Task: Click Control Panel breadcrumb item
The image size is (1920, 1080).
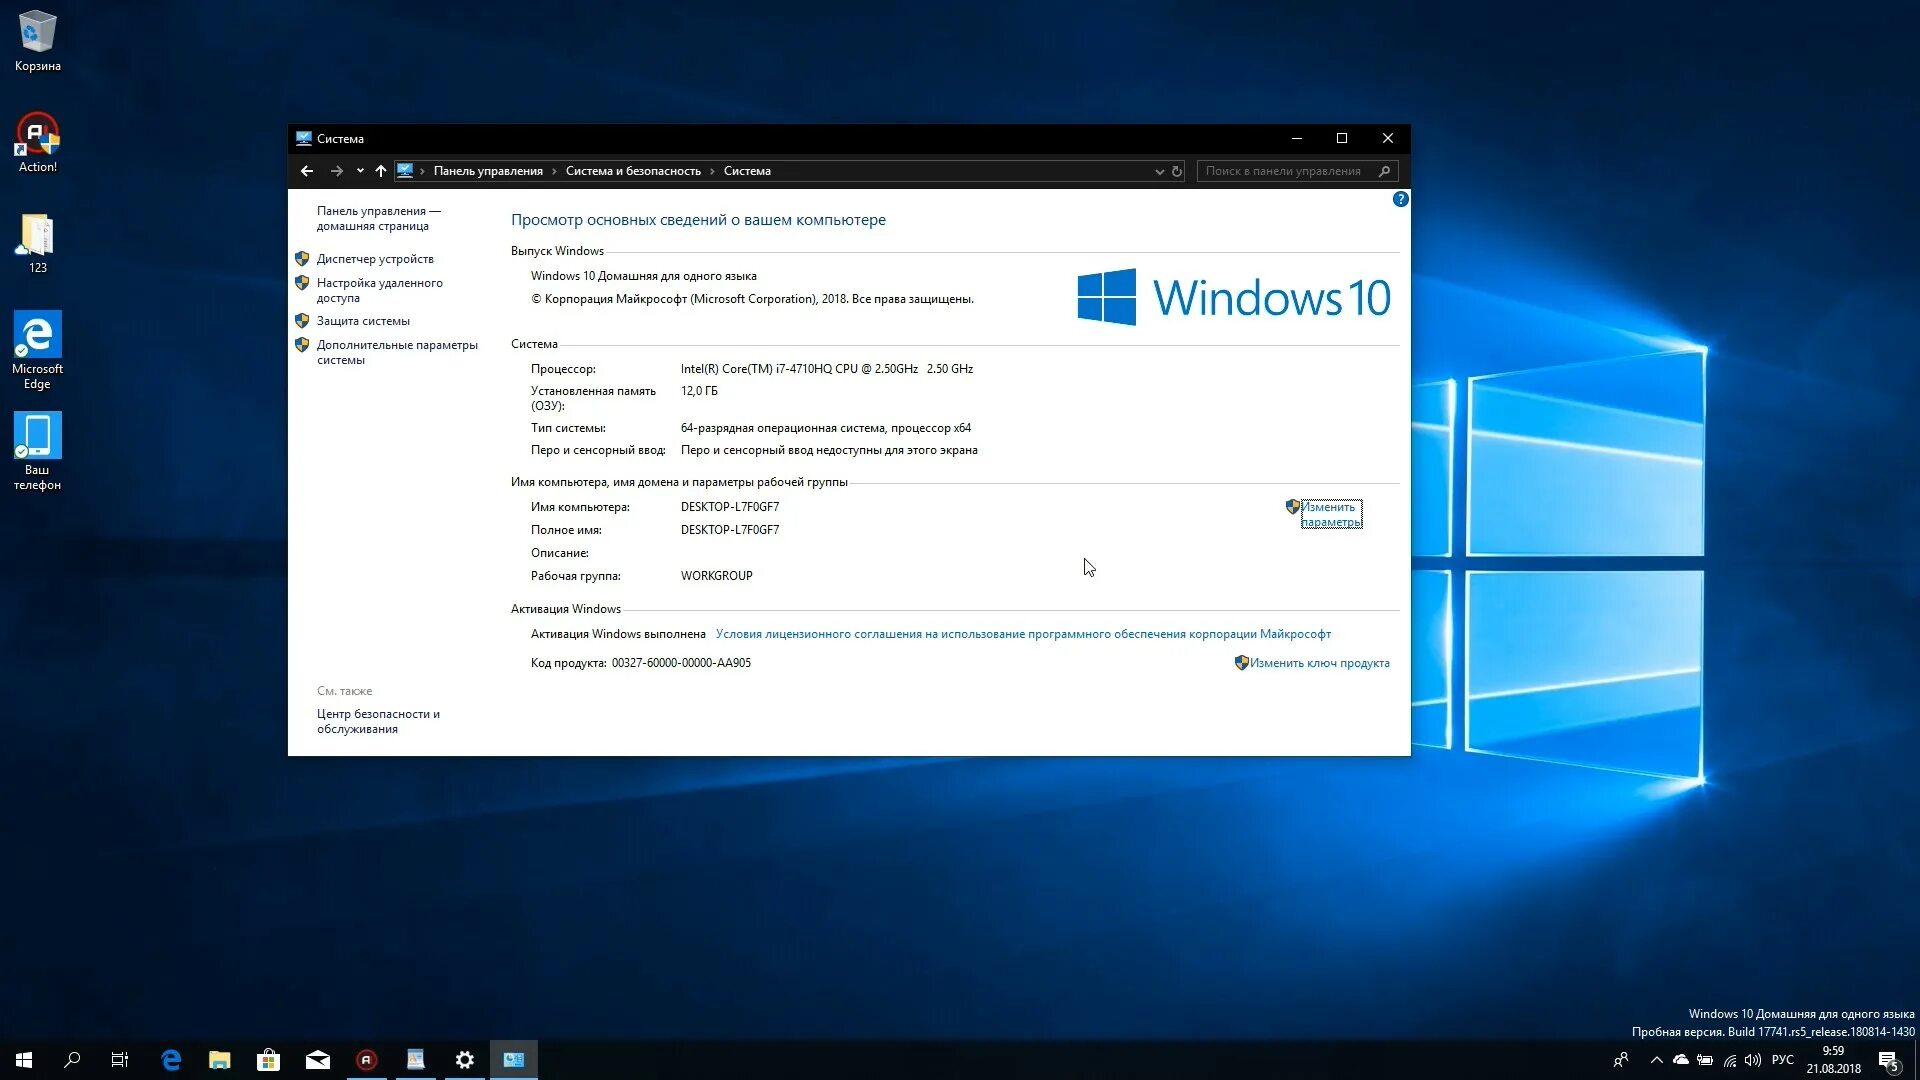Action: (x=488, y=171)
